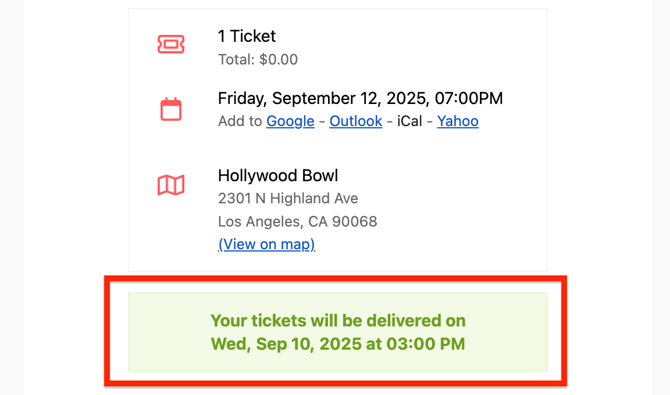
Task: Add event to Outlook calendar
Action: click(356, 121)
